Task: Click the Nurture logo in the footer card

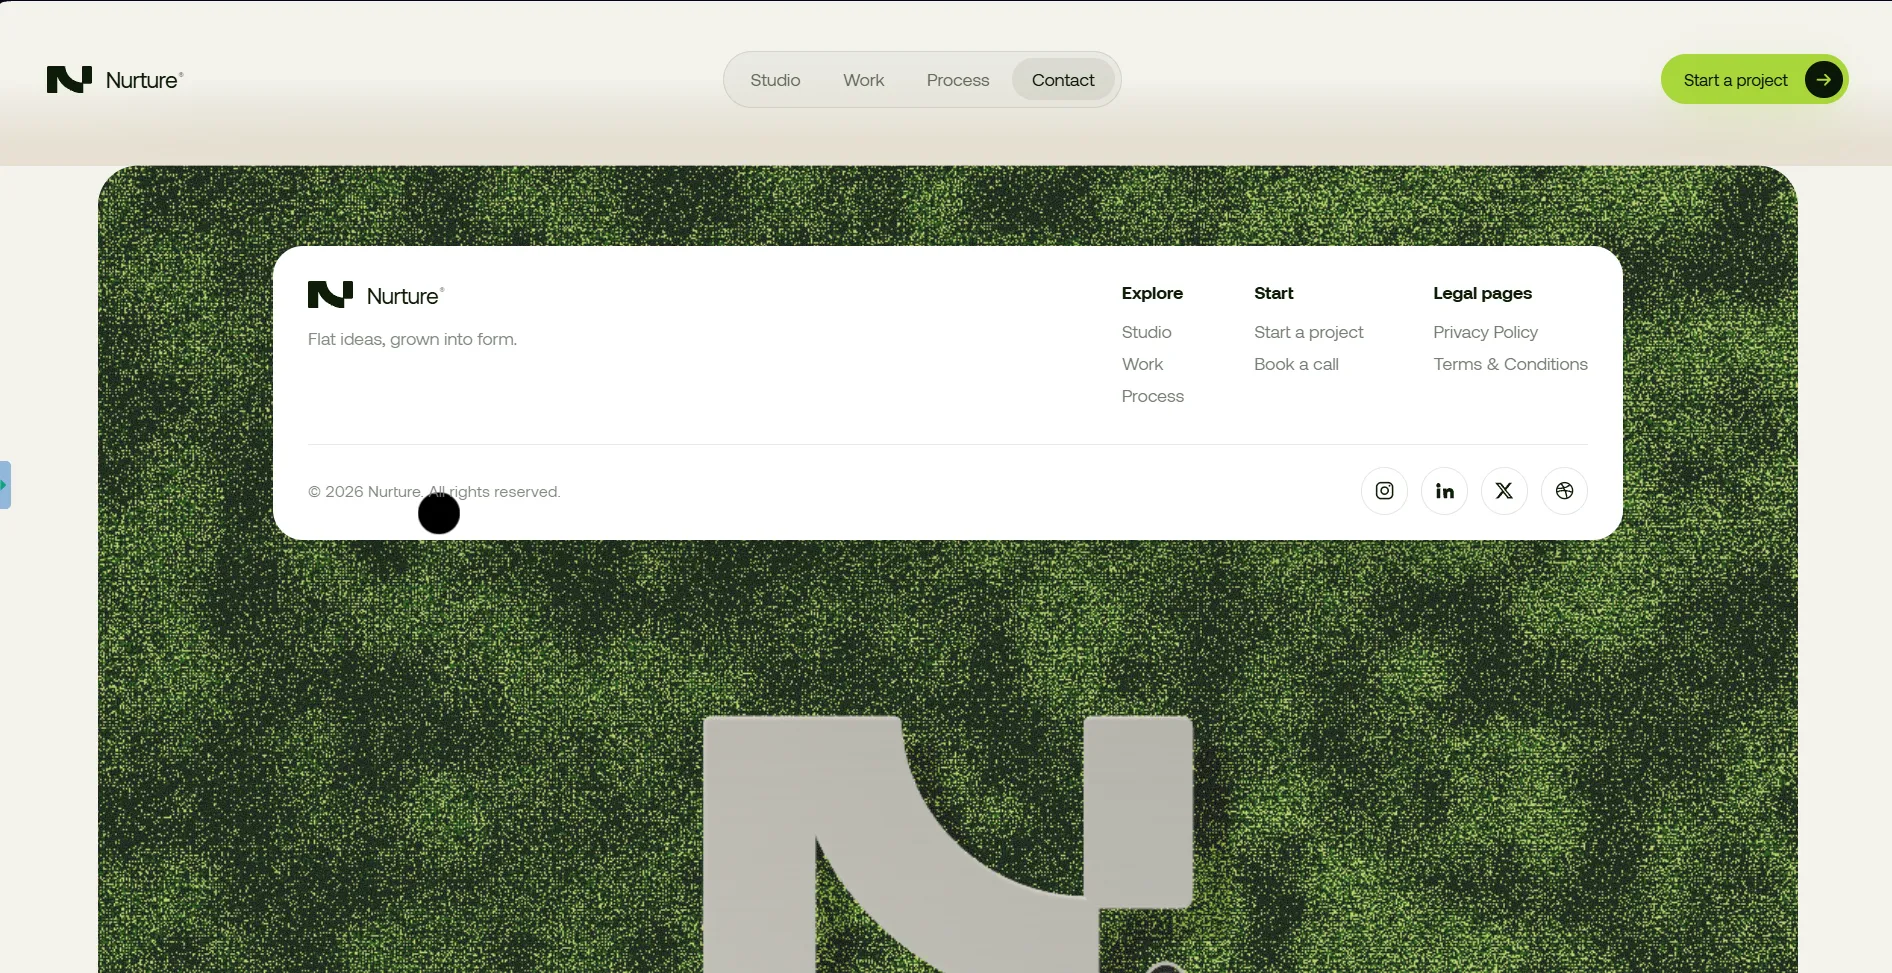Action: pos(376,295)
